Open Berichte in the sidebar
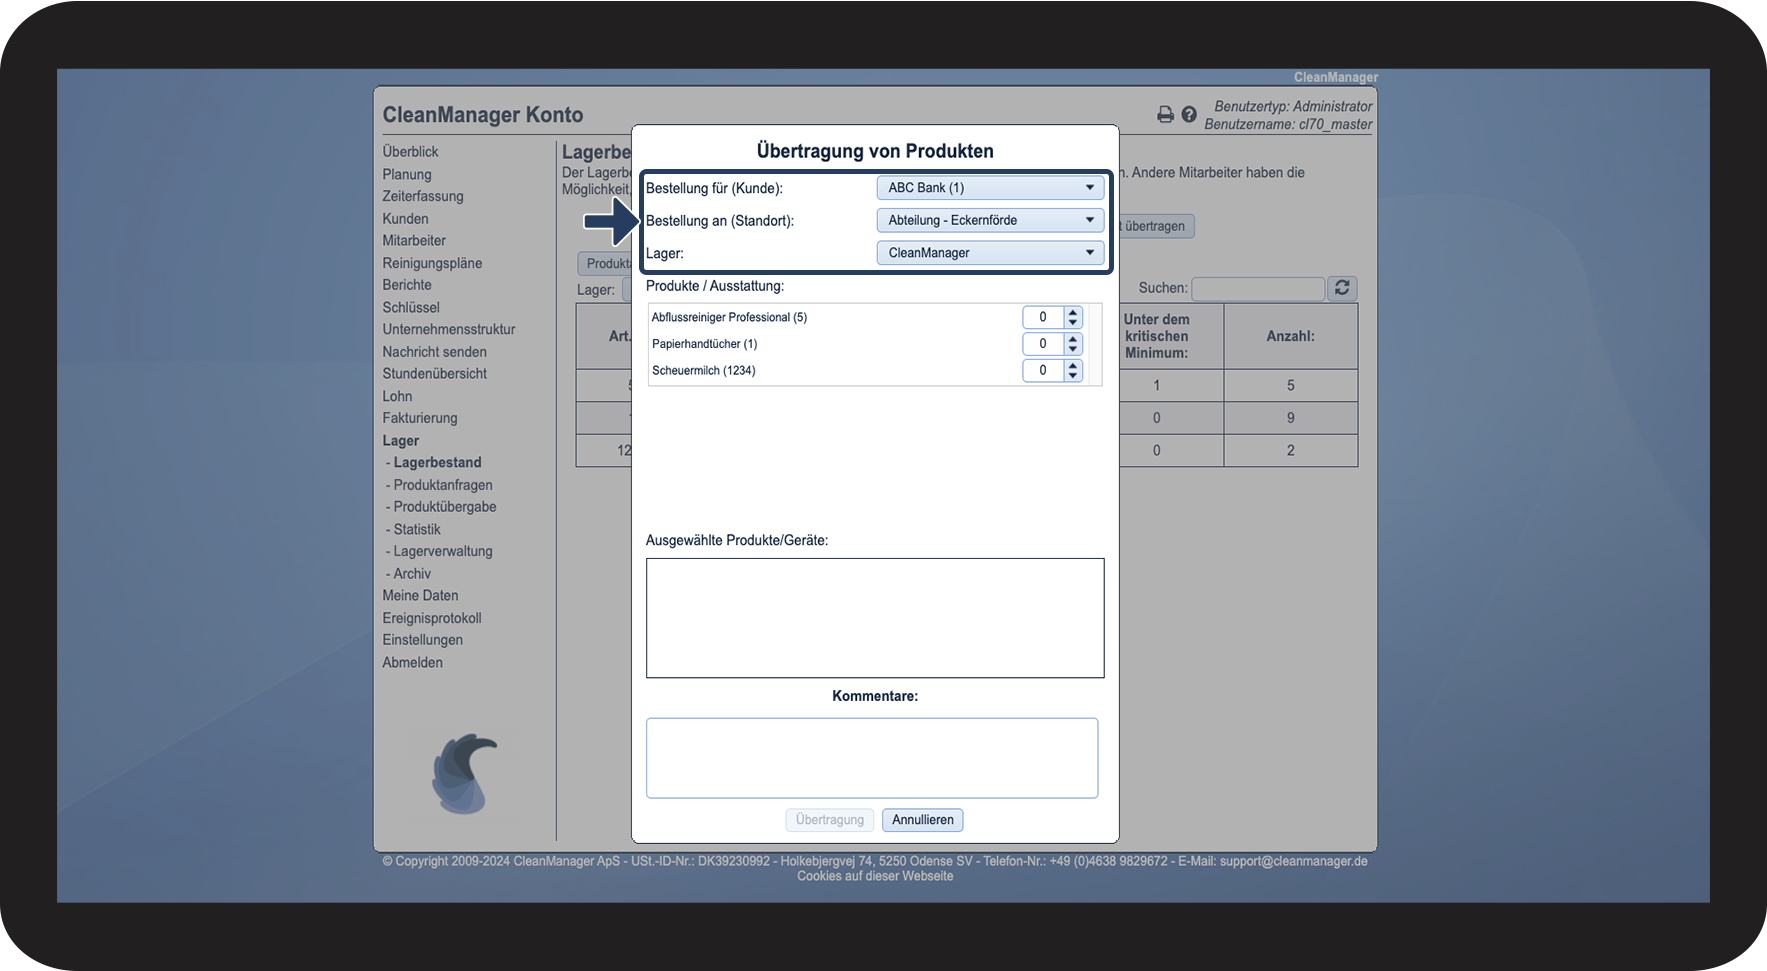Viewport: 1767px width, 971px height. [x=407, y=285]
